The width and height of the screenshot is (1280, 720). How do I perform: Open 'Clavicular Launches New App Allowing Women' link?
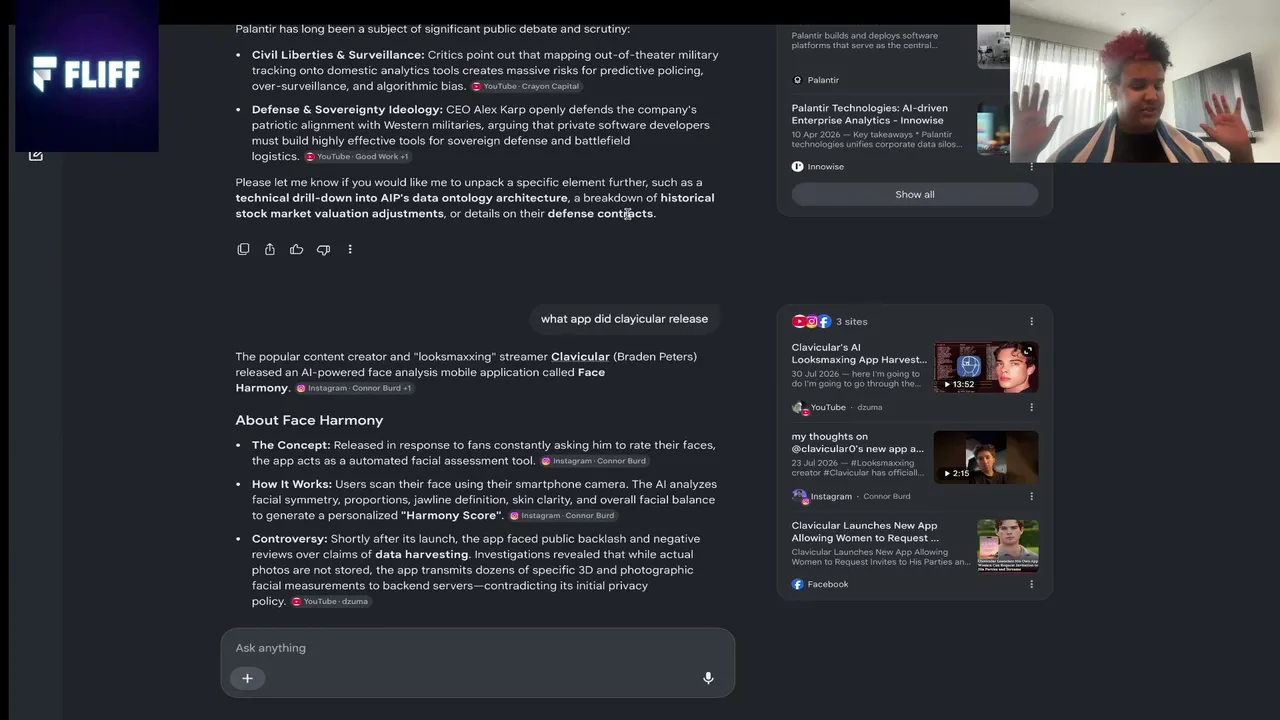(x=865, y=531)
